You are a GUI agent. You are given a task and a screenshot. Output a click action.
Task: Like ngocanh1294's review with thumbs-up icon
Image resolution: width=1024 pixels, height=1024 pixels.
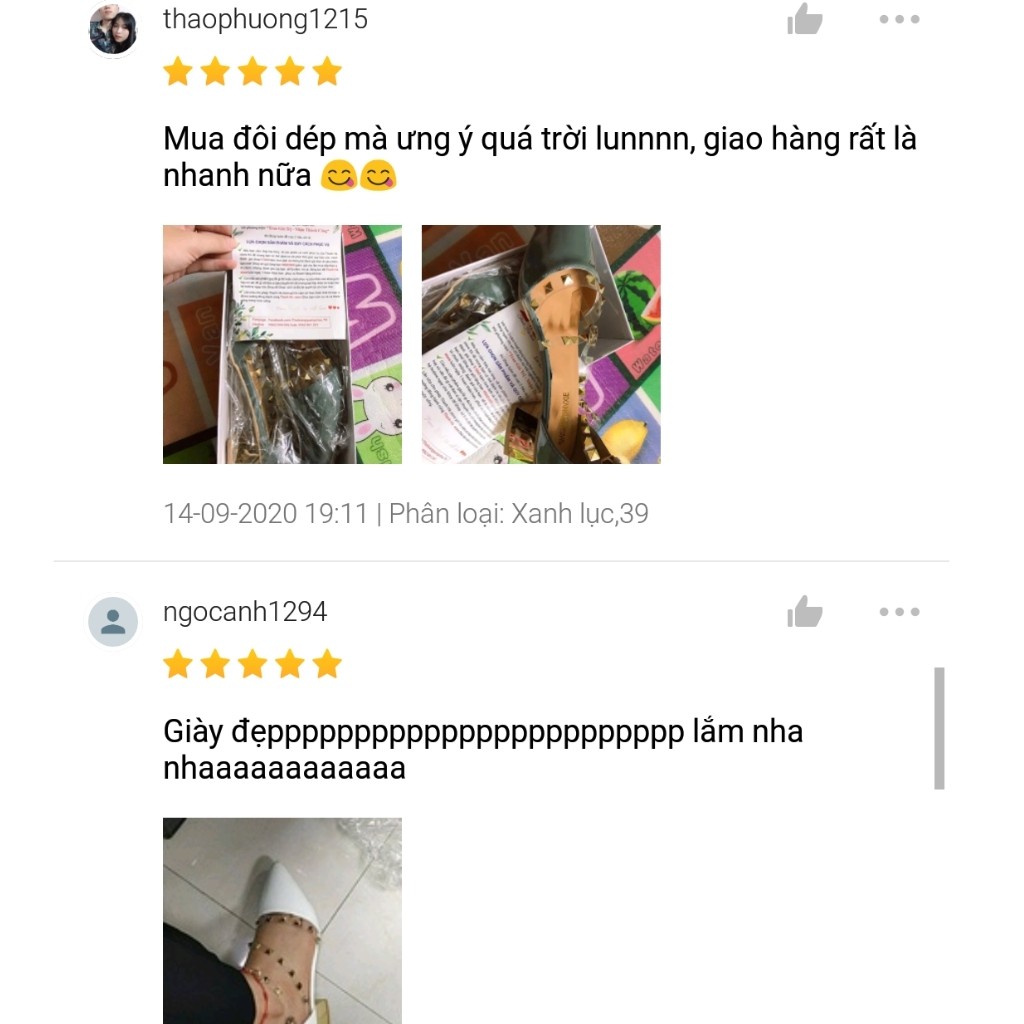(805, 611)
